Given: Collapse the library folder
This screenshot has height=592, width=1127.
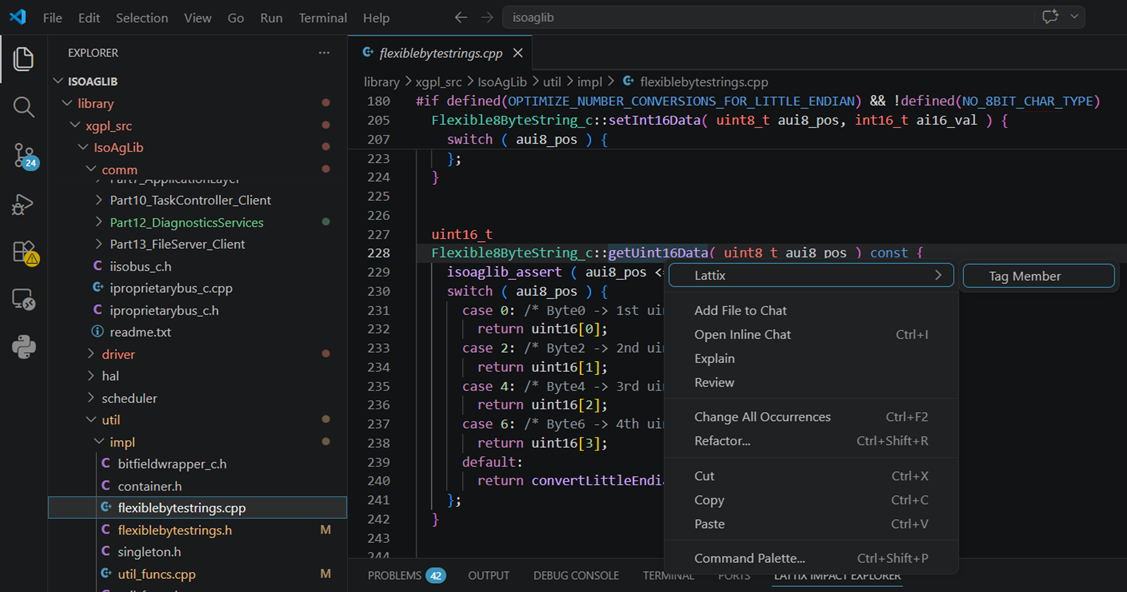Looking at the screenshot, I should tap(67, 103).
